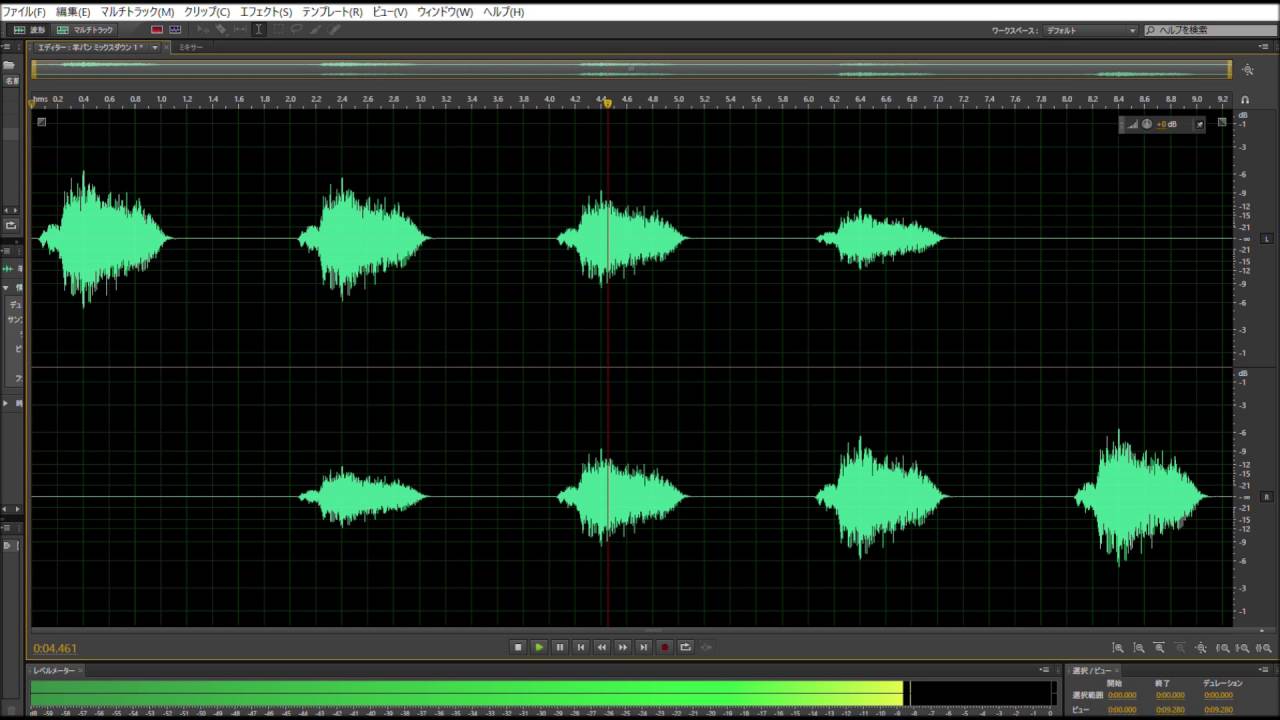Open the ヘルプ(H) menu

pyautogui.click(x=503, y=12)
